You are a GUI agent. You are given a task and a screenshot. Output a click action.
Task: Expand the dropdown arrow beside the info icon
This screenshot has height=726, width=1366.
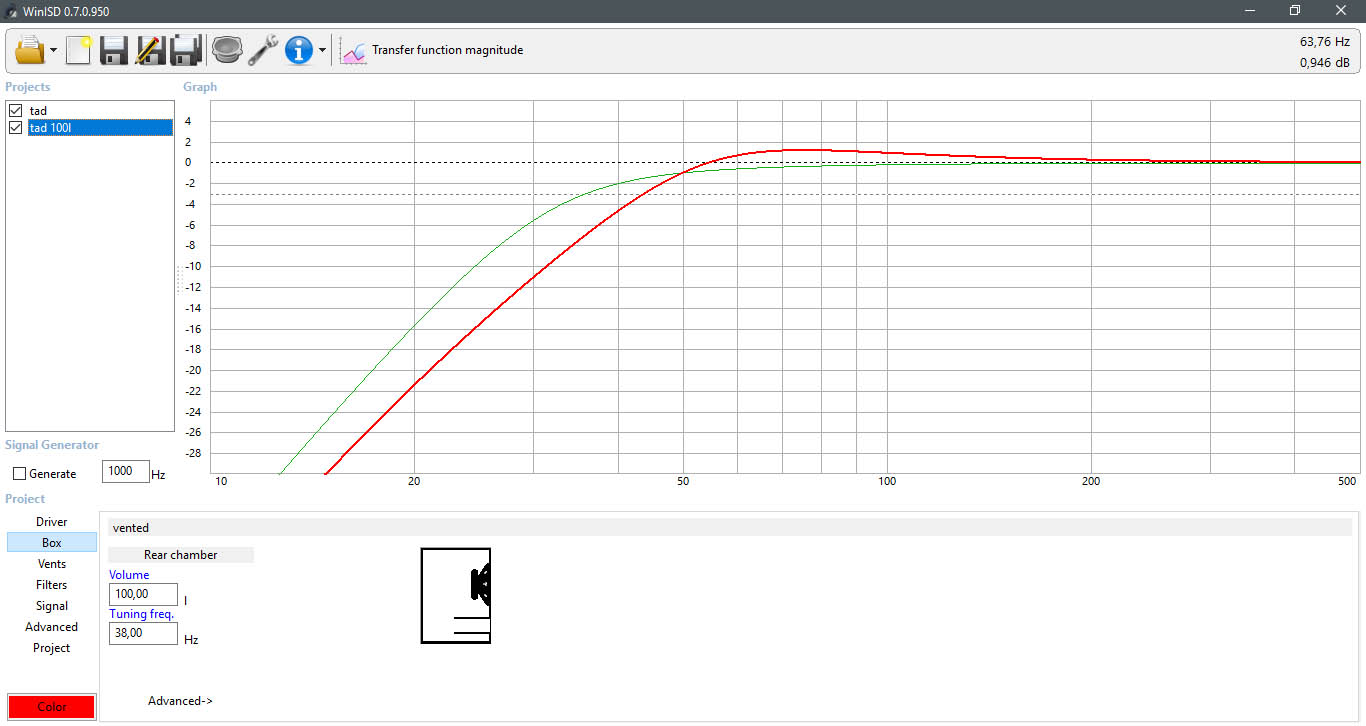(x=322, y=50)
